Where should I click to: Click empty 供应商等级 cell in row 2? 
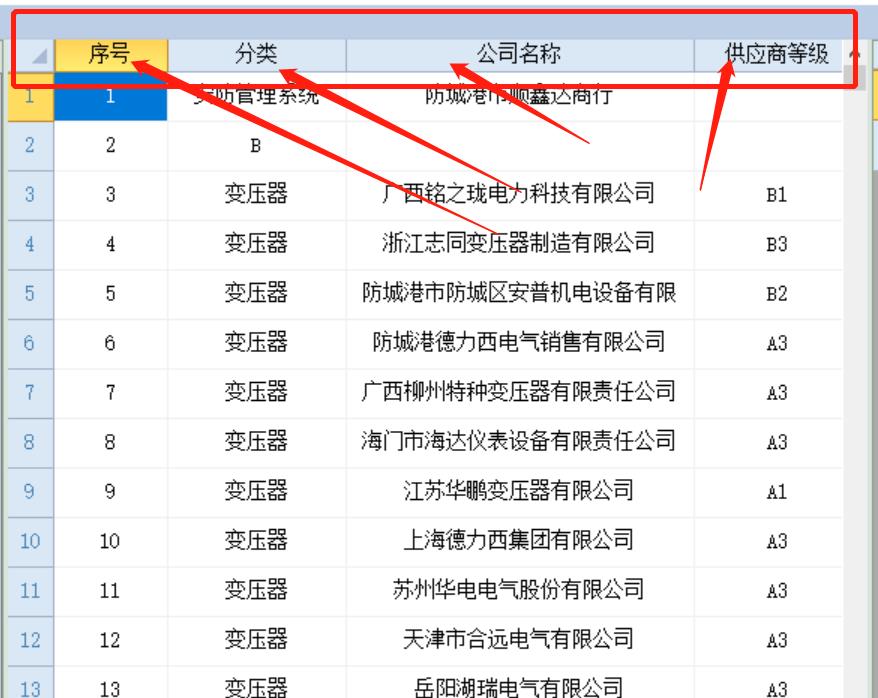(768, 146)
